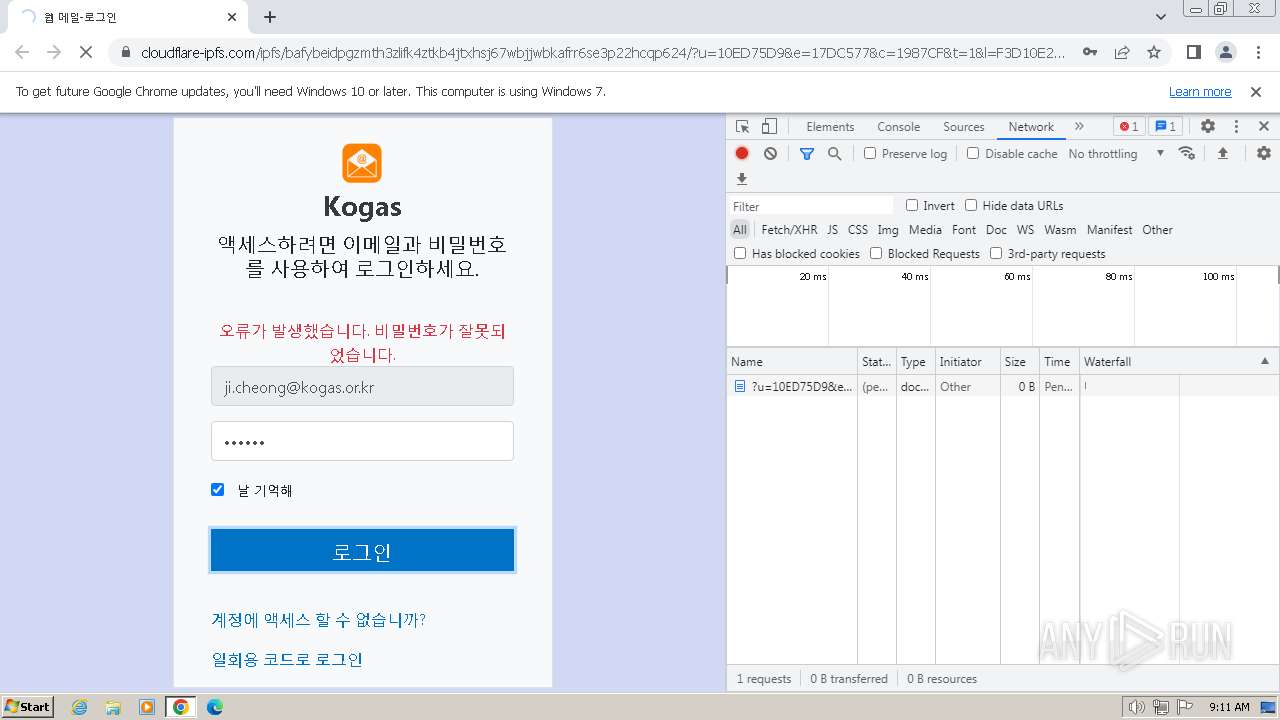This screenshot has width=1280, height=720.
Task: Select the pending ?u=10ED75D9 request row
Action: 1003,386
